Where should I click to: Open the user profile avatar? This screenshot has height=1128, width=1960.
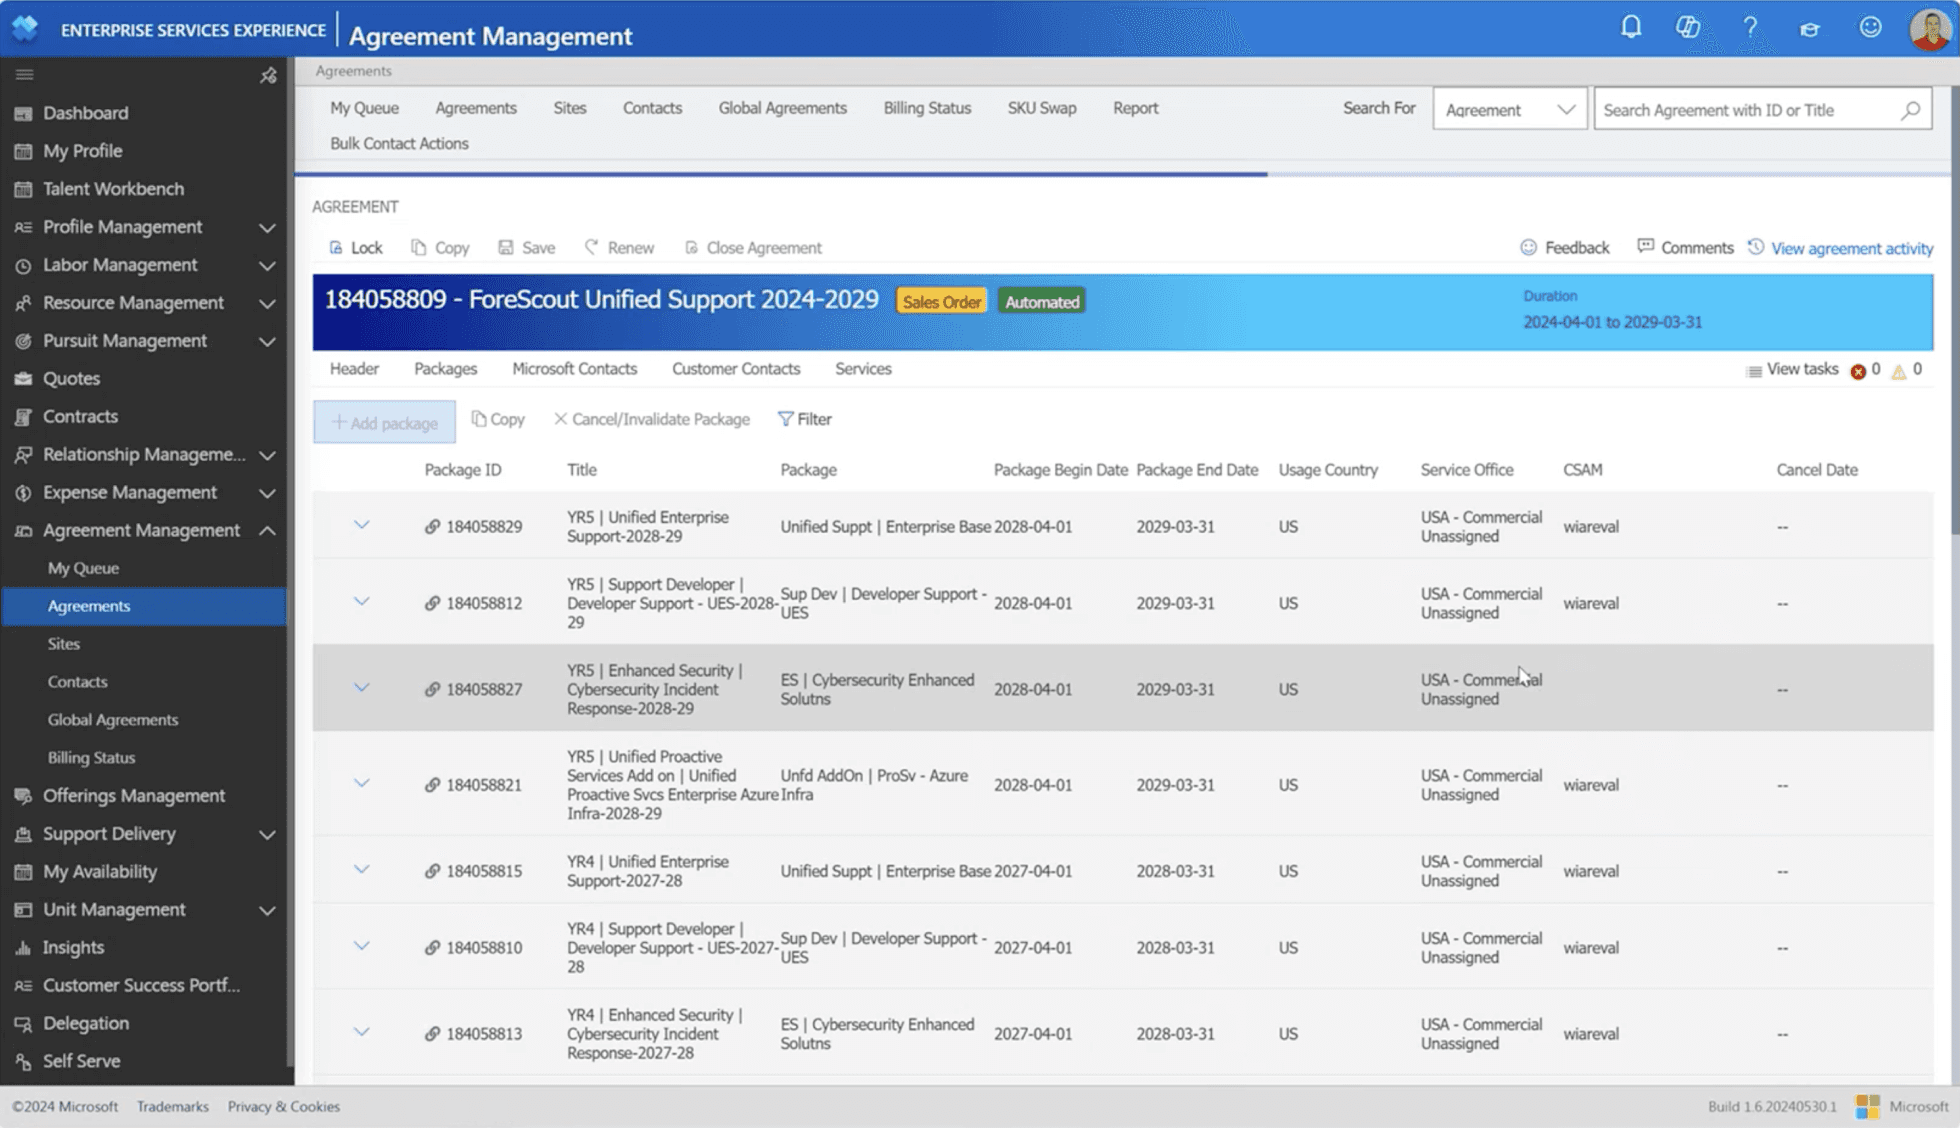[x=1929, y=28]
